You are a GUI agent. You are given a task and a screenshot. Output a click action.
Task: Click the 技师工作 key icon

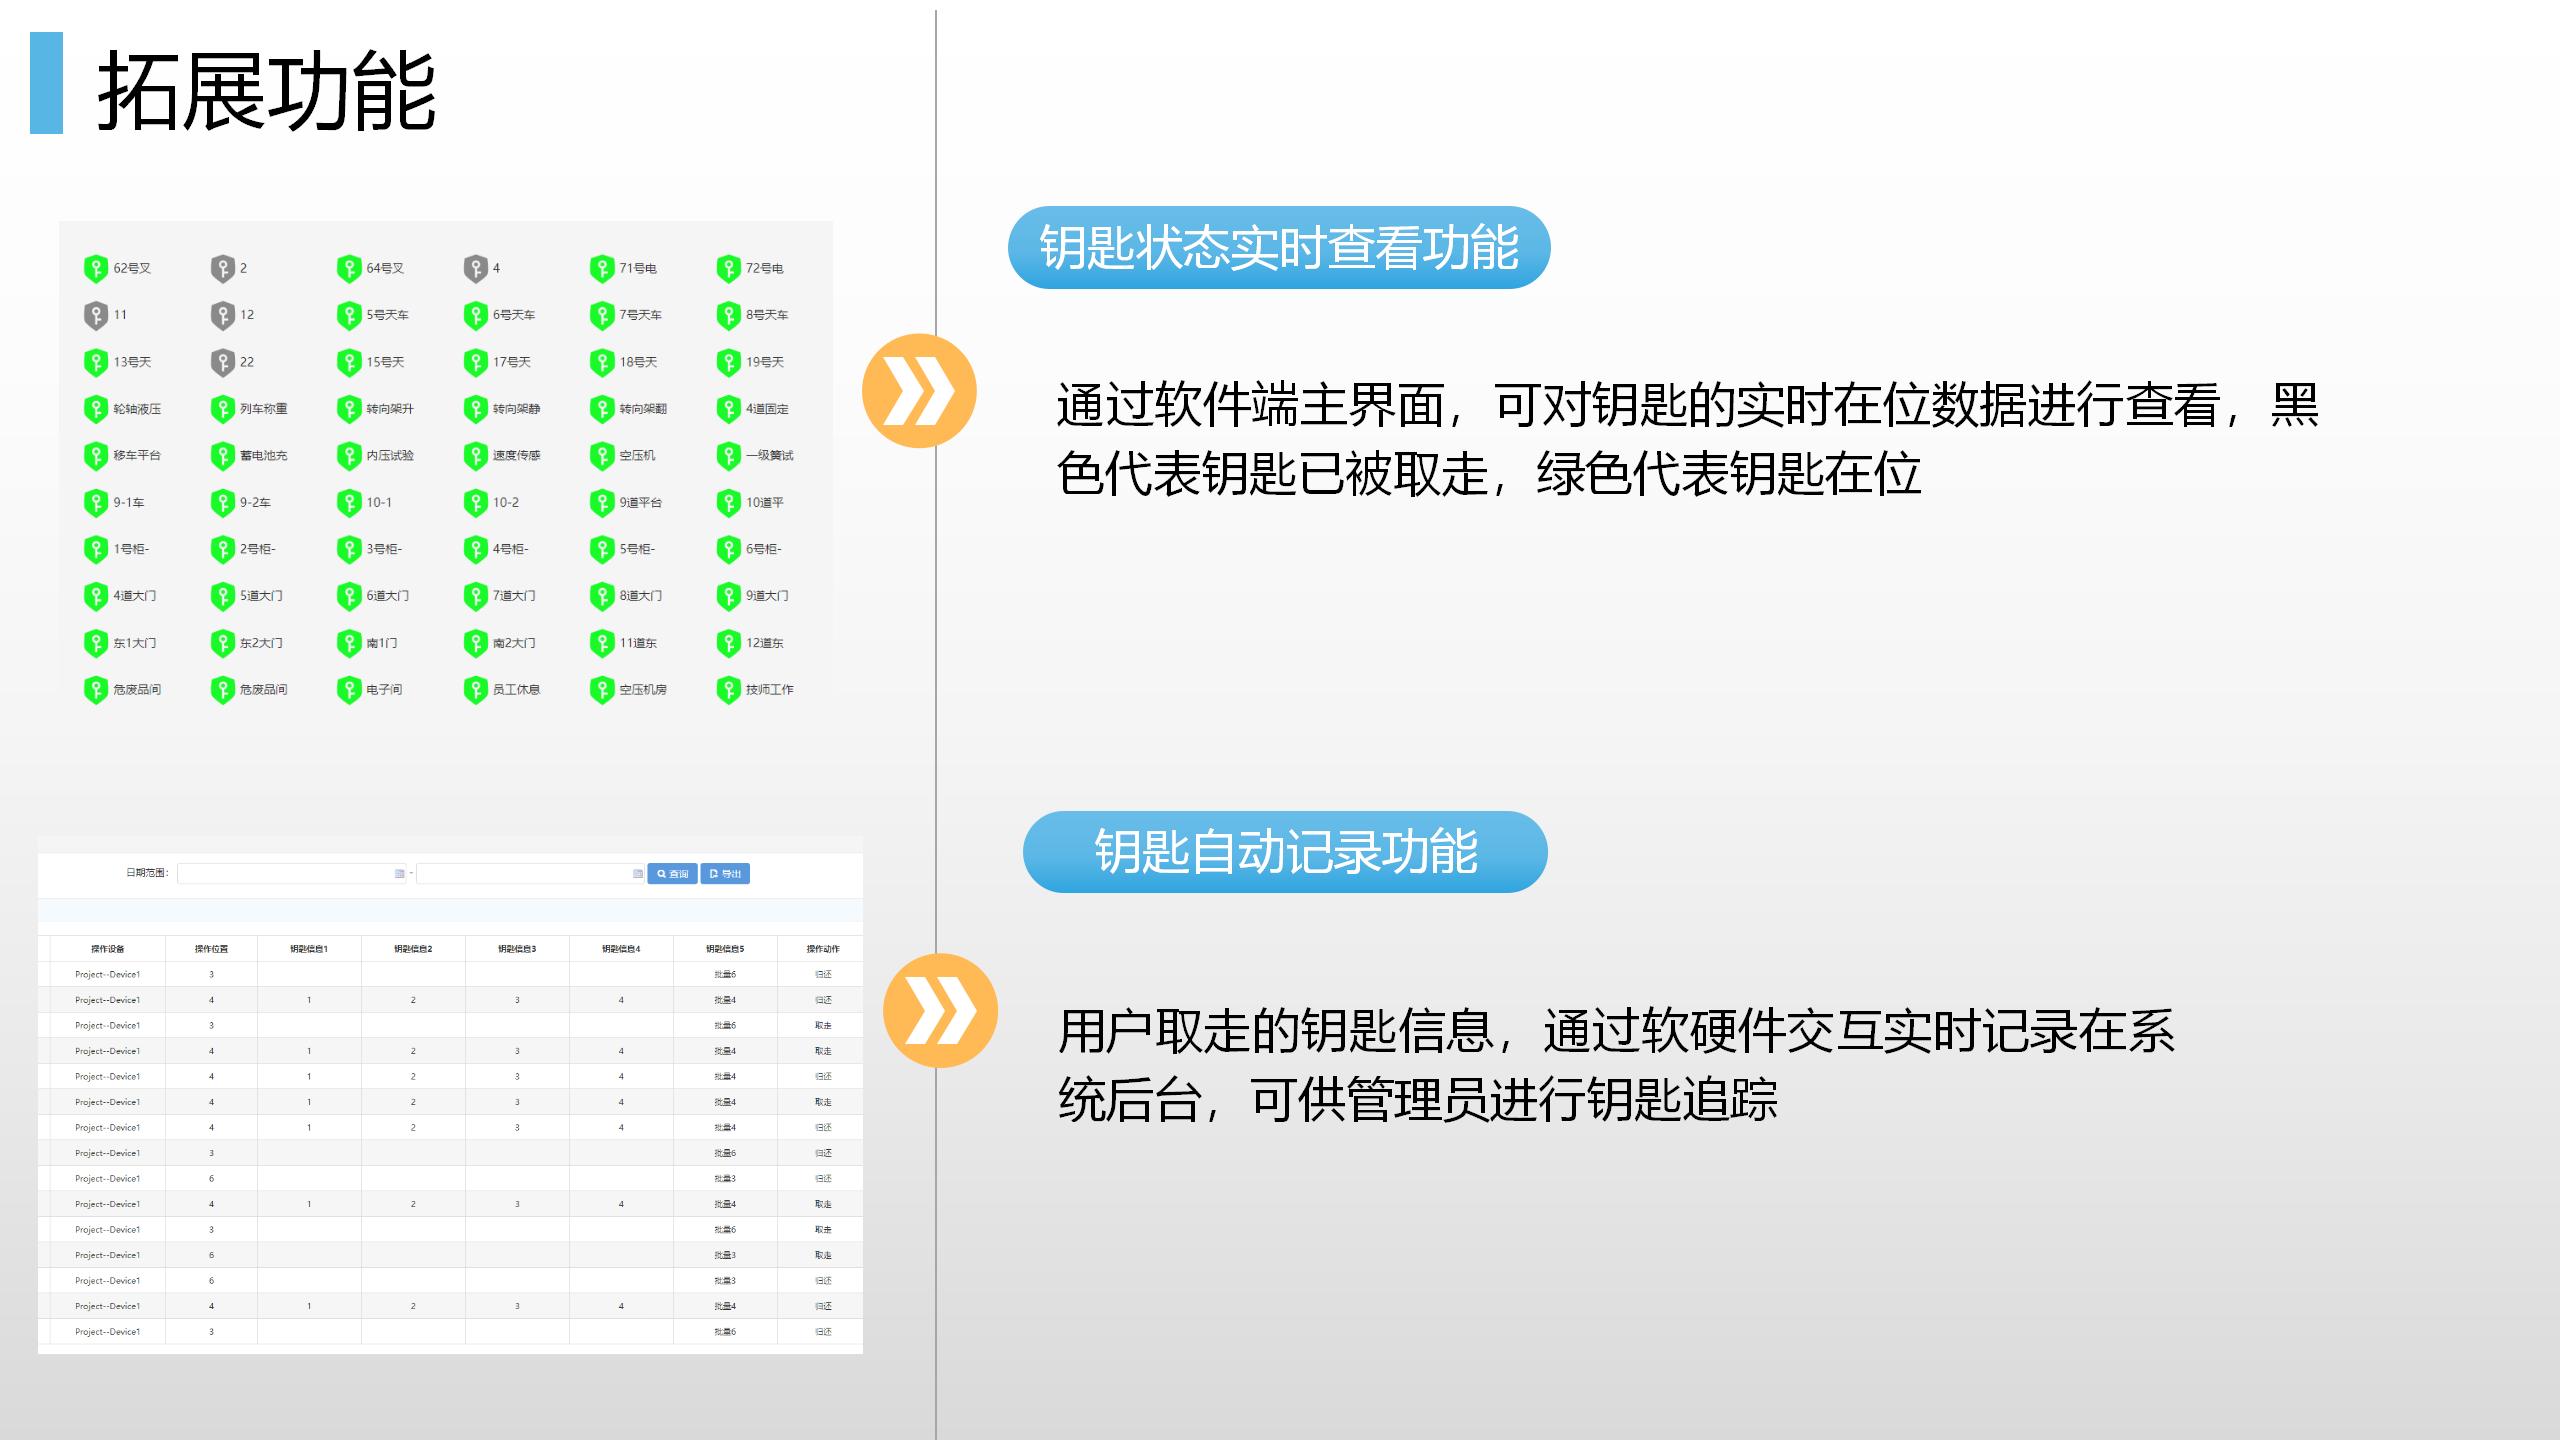728,690
